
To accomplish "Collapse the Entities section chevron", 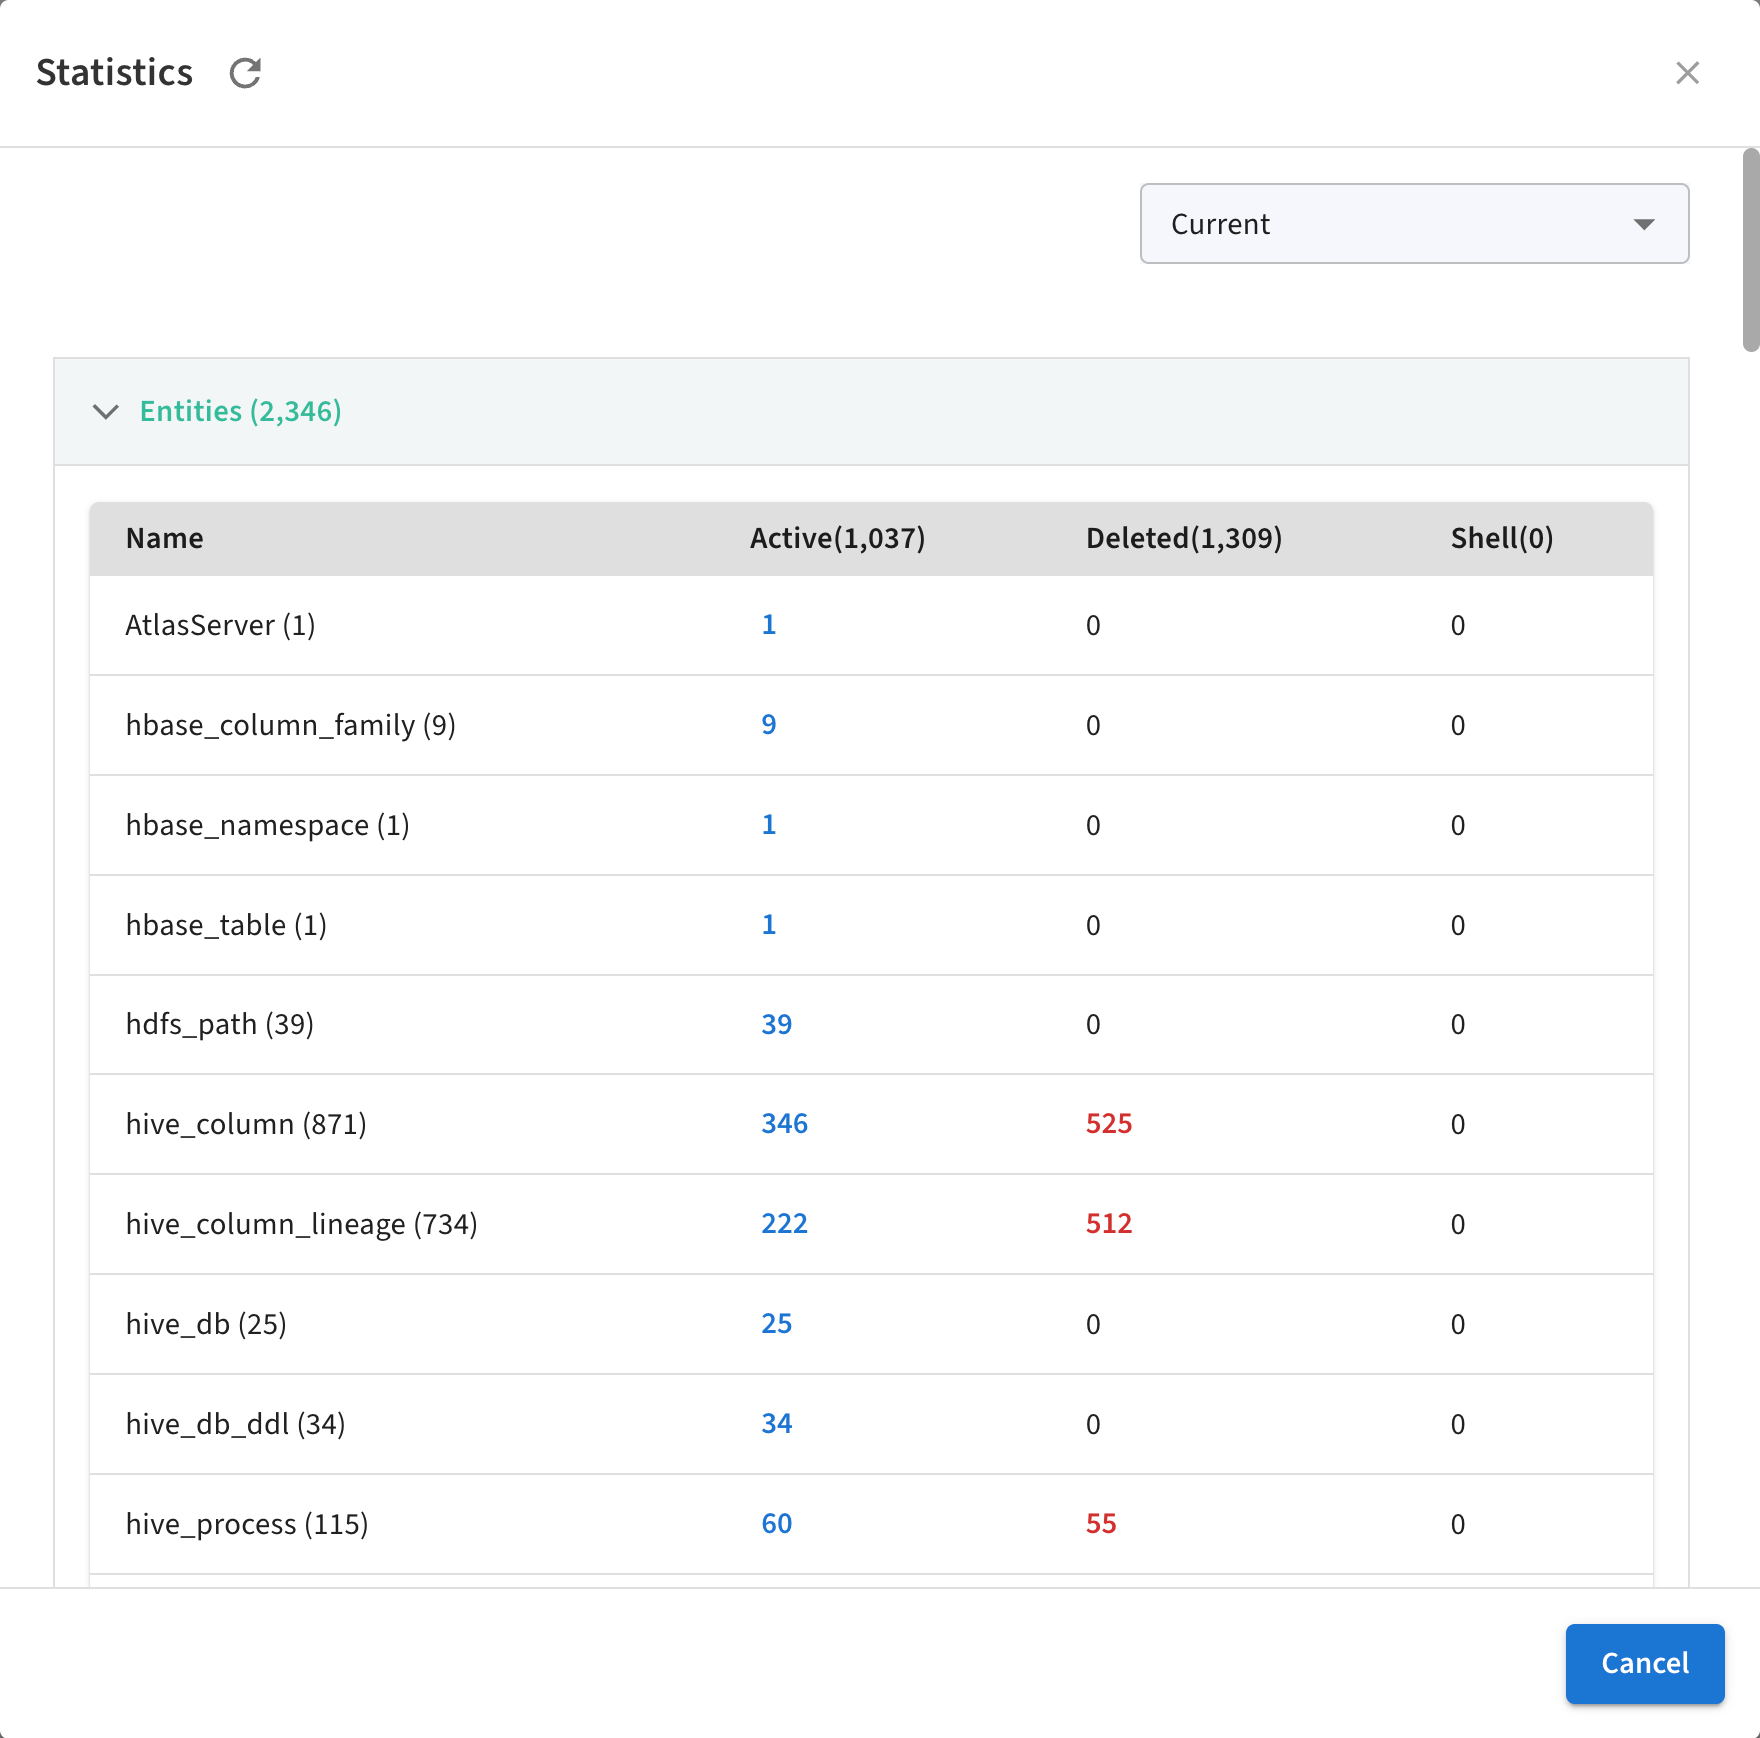I will click(106, 412).
